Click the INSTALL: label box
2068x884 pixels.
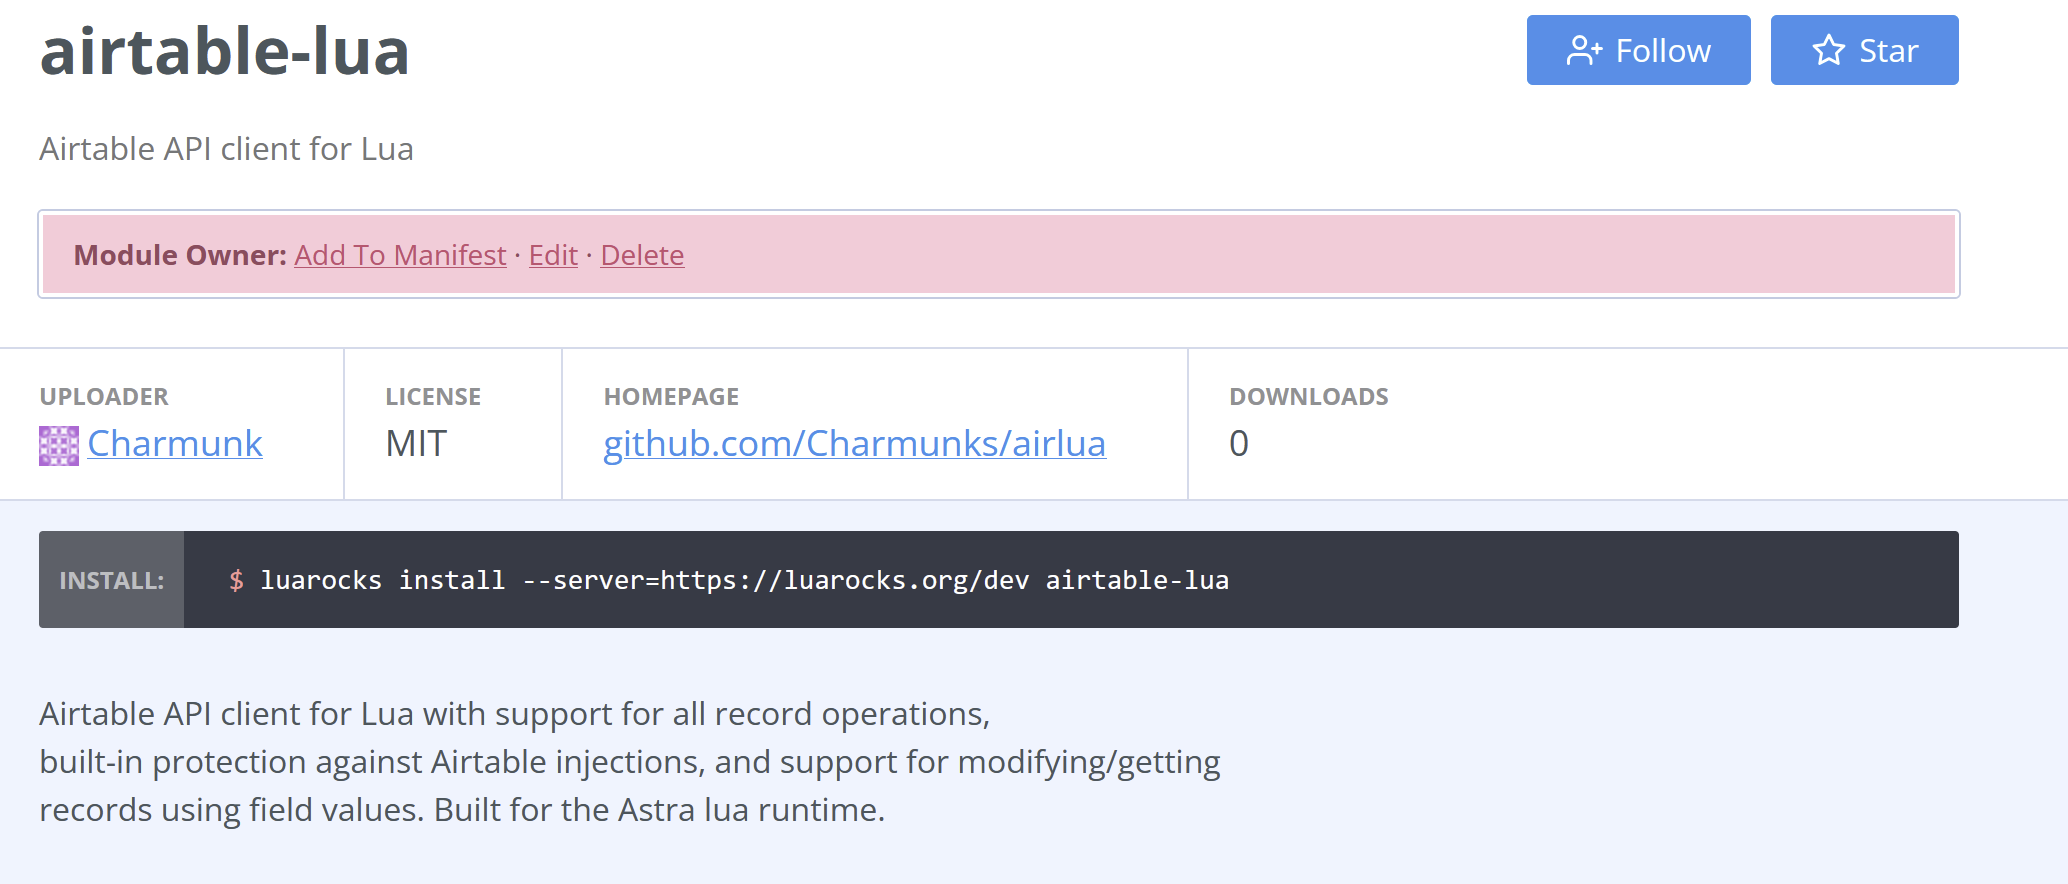[x=111, y=581]
